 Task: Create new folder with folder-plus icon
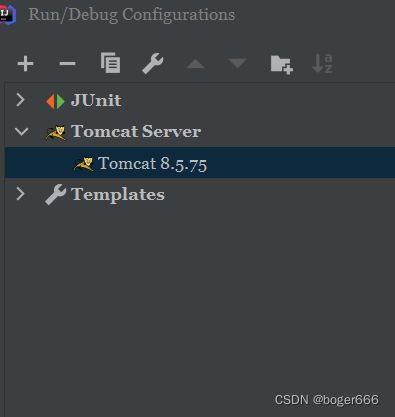[x=282, y=64]
